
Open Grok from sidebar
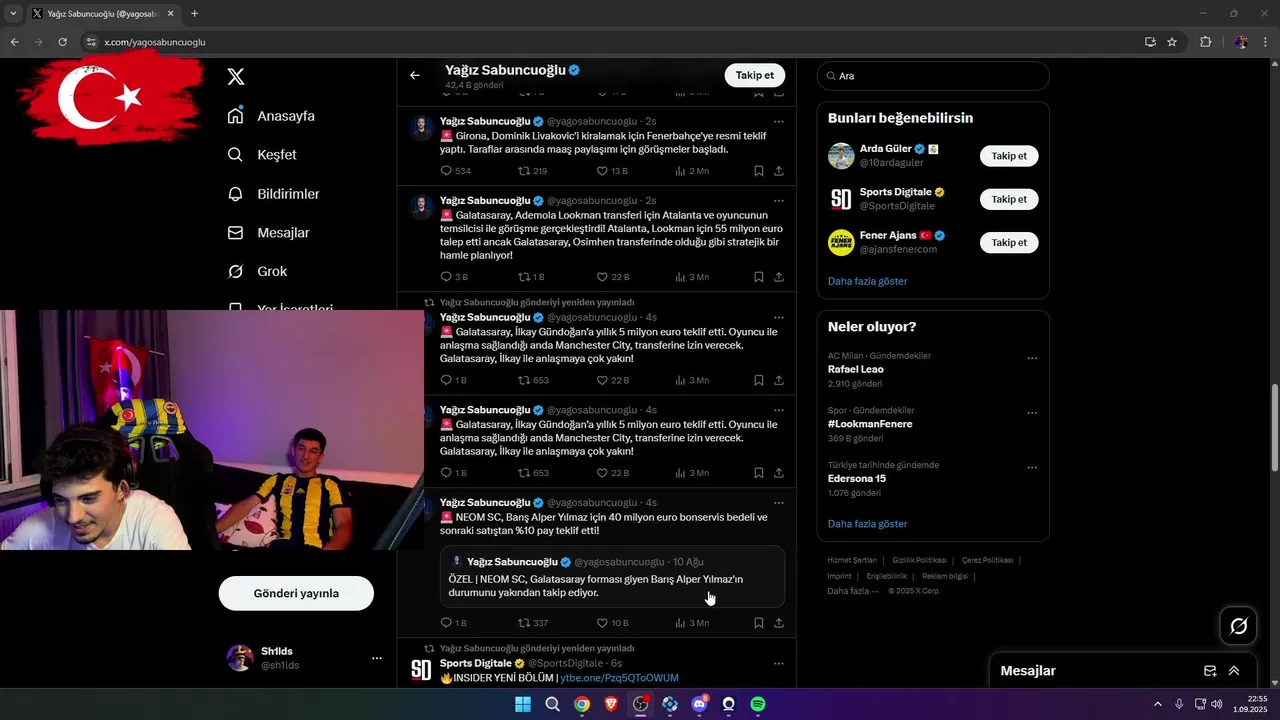point(258,272)
